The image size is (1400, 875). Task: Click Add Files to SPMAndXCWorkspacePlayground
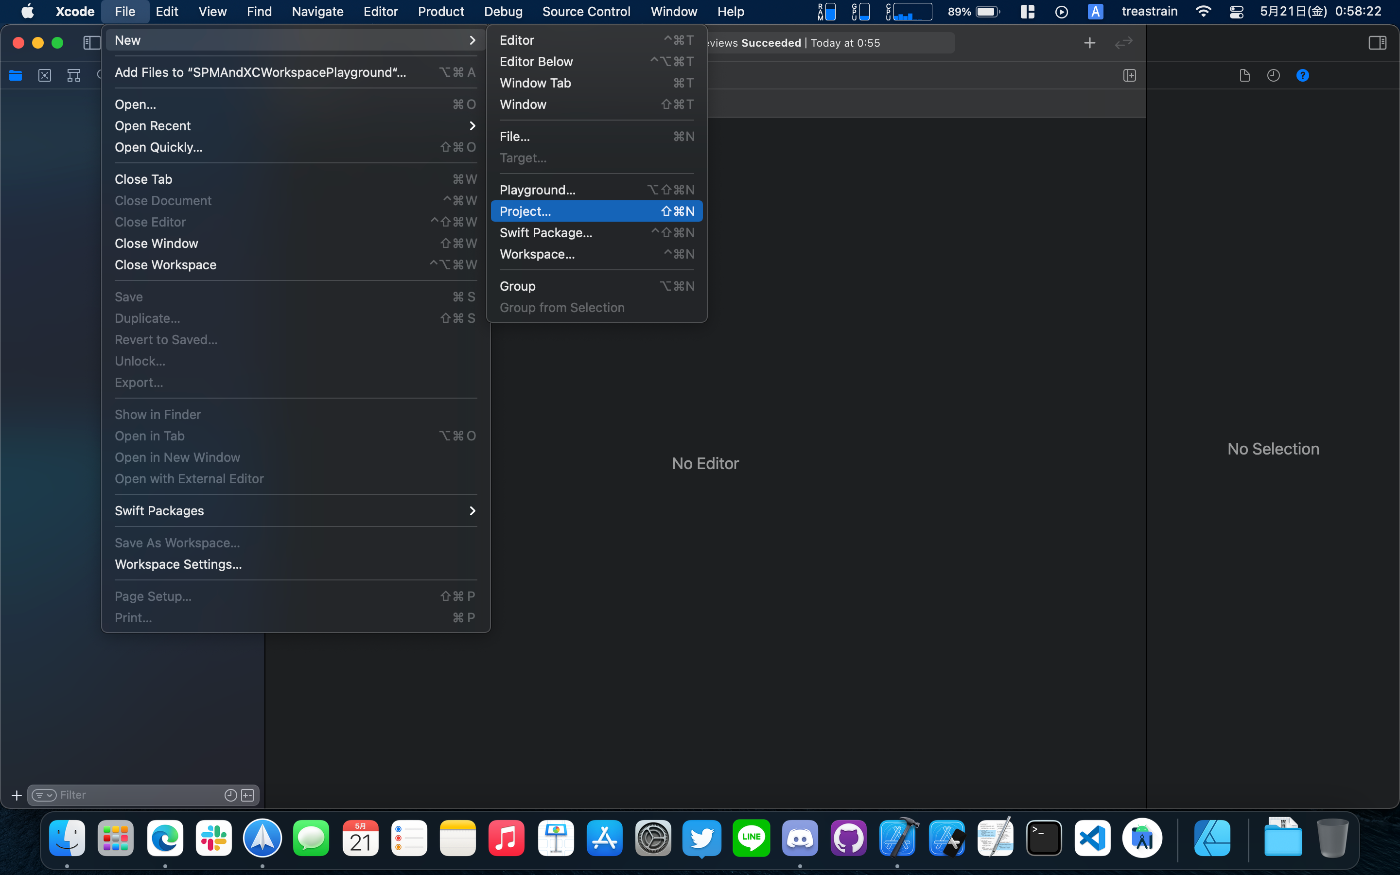pyautogui.click(x=296, y=73)
